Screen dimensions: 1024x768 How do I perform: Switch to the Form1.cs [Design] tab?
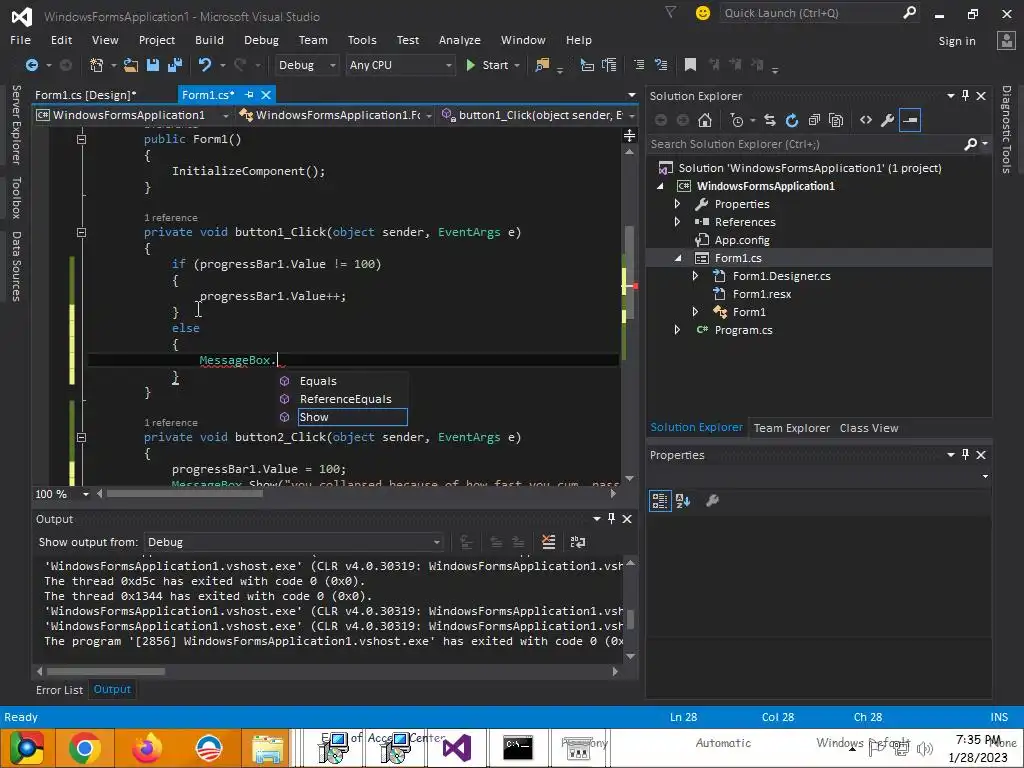click(x=86, y=95)
